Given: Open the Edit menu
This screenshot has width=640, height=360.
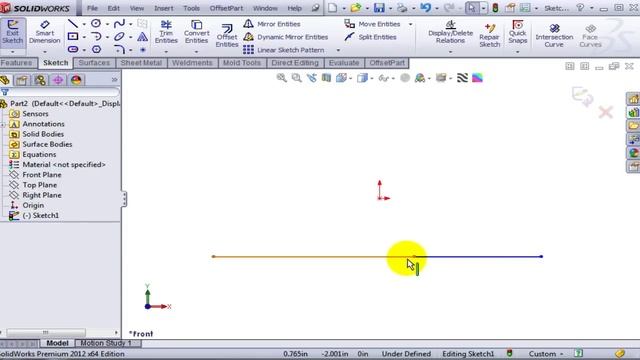Looking at the screenshot, I should tap(113, 8).
